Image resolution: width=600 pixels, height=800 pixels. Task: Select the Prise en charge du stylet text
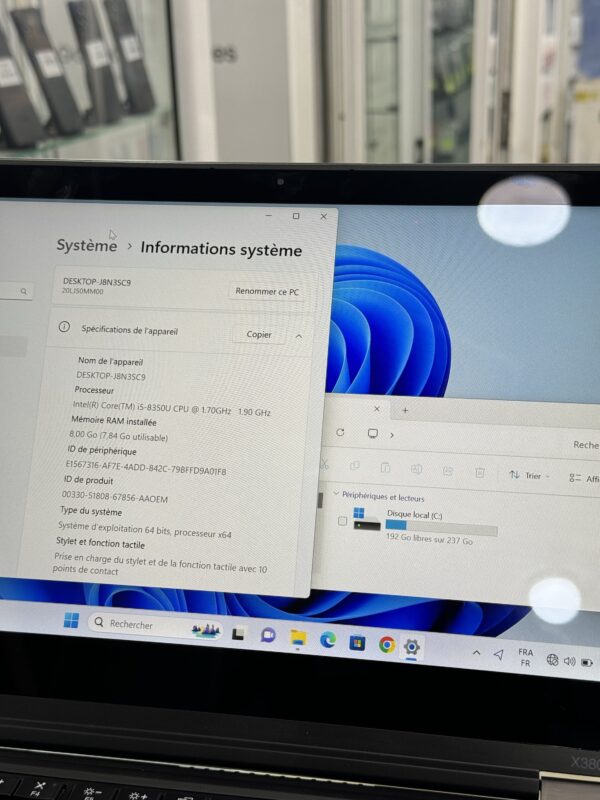160,565
